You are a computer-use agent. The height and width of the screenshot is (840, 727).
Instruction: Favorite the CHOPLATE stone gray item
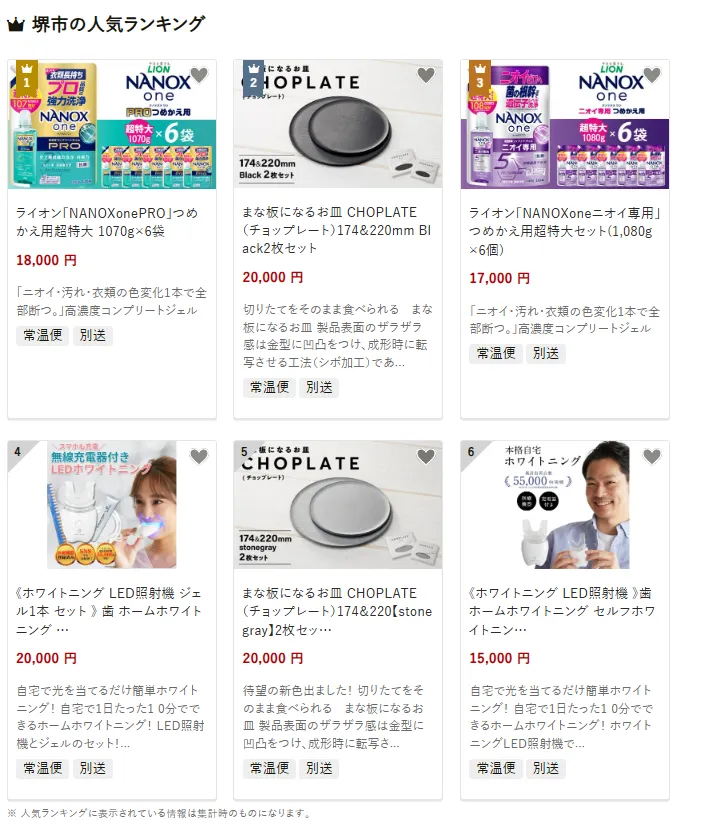[x=426, y=456]
